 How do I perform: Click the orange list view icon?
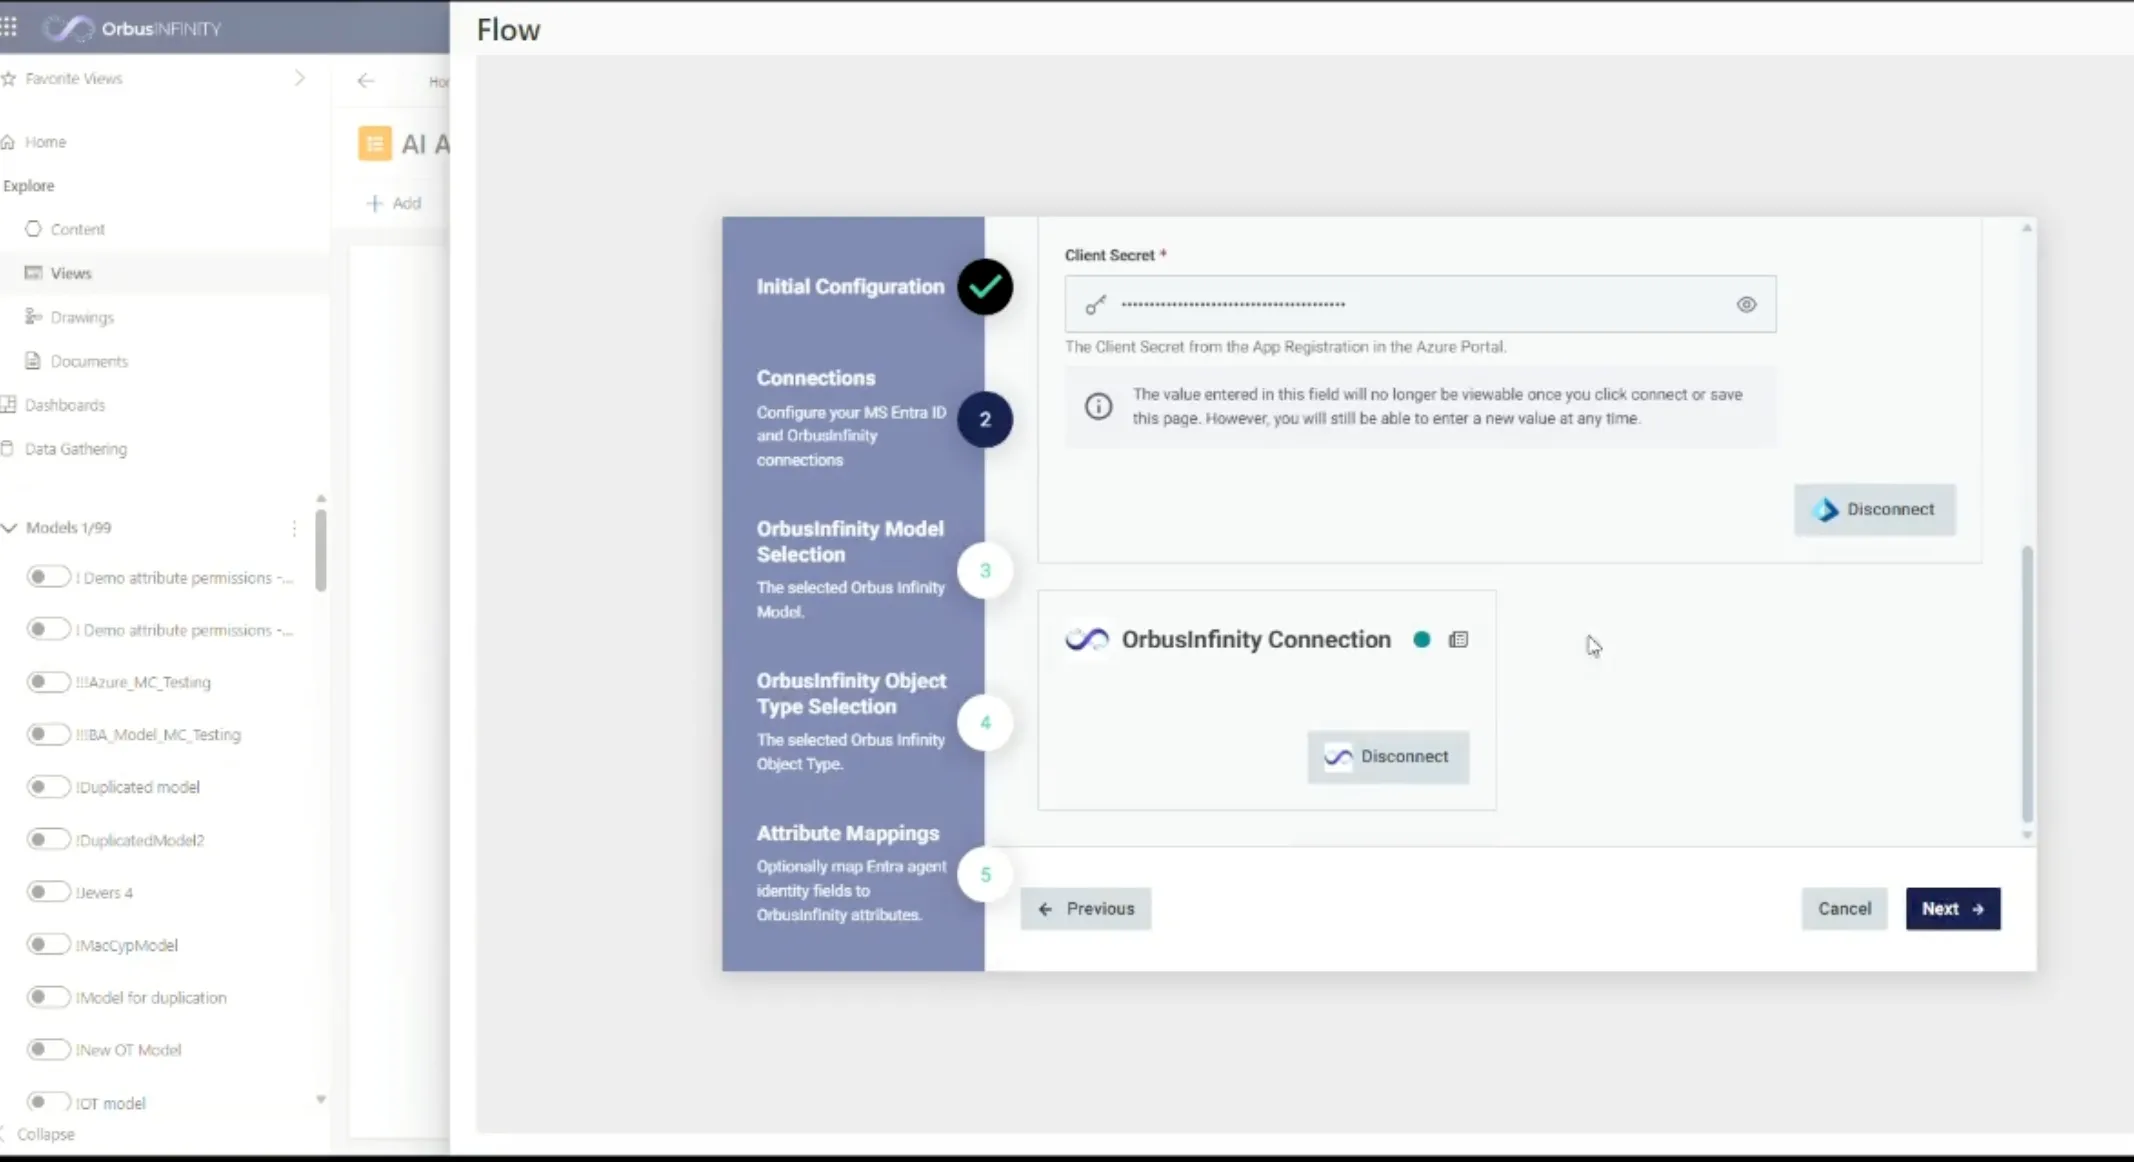(x=375, y=144)
